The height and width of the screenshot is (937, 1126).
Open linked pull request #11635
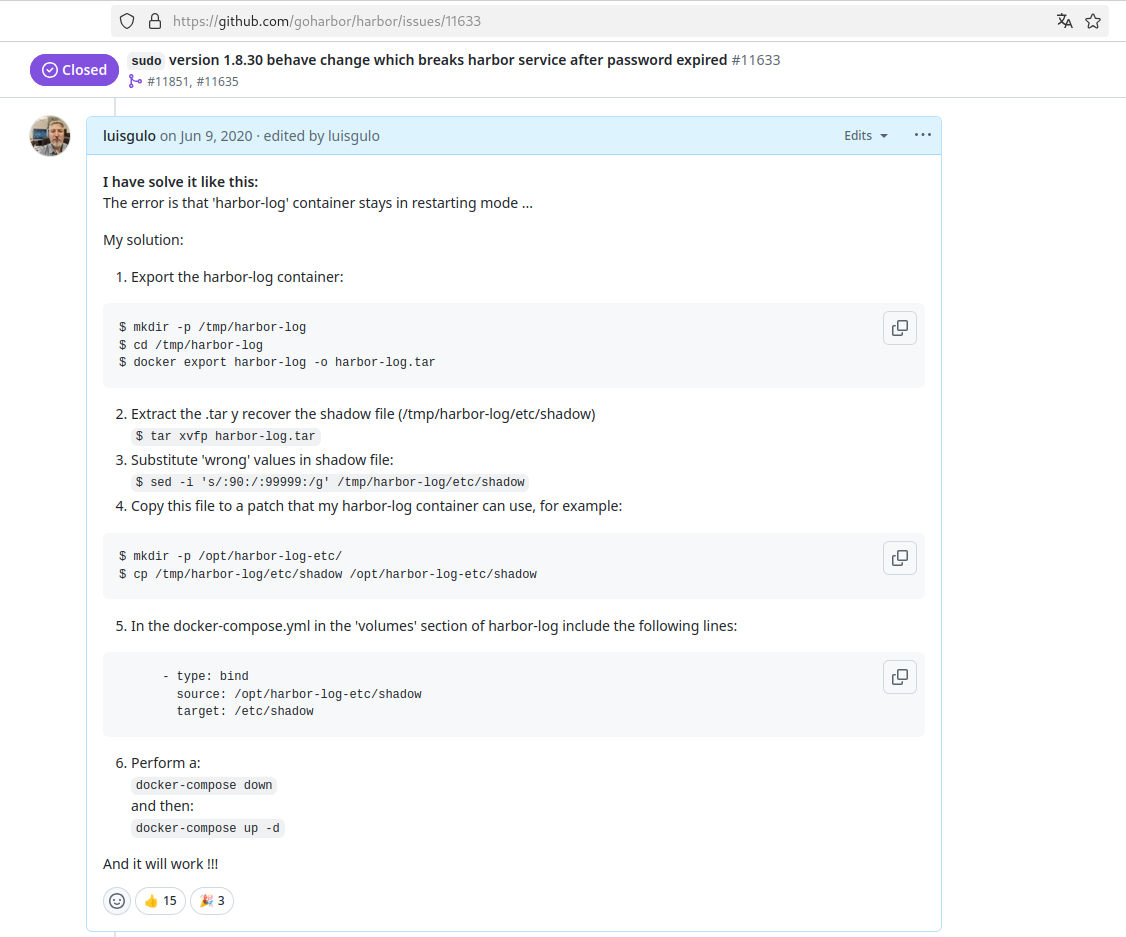coord(218,81)
